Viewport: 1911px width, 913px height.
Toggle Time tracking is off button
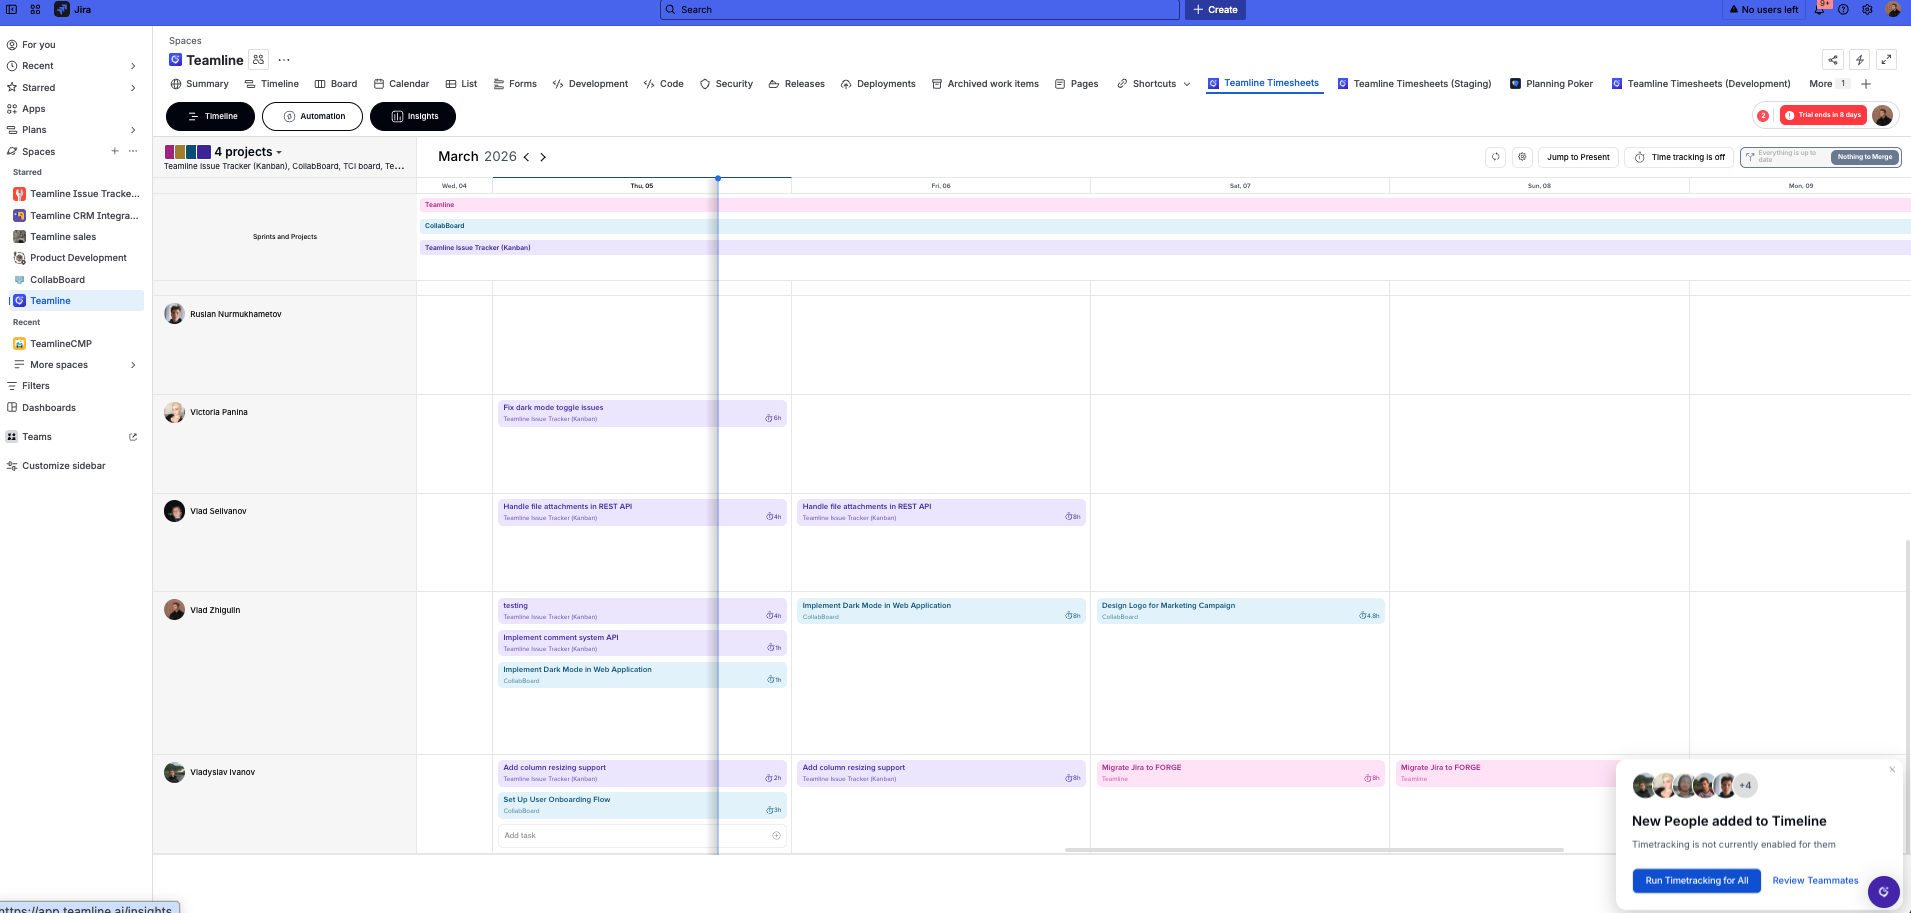(x=1679, y=157)
